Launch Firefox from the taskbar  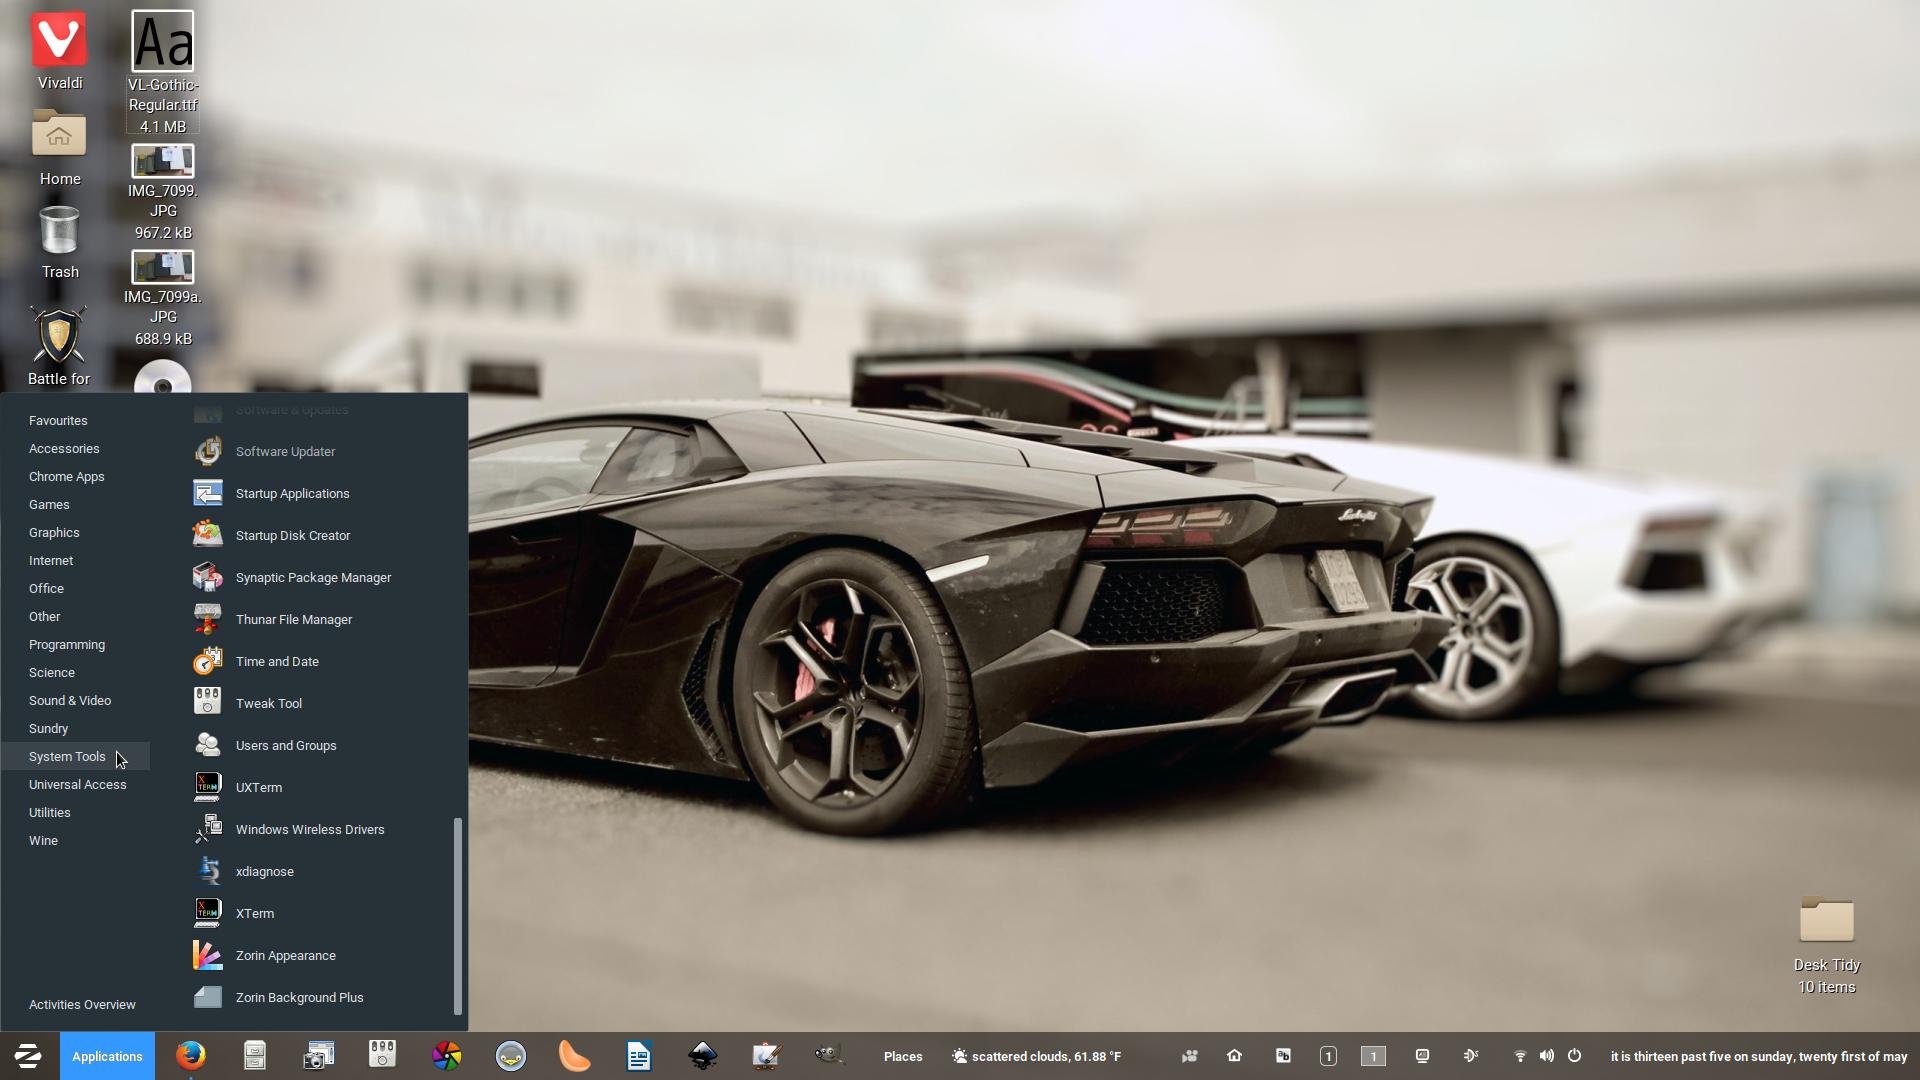click(x=190, y=1055)
